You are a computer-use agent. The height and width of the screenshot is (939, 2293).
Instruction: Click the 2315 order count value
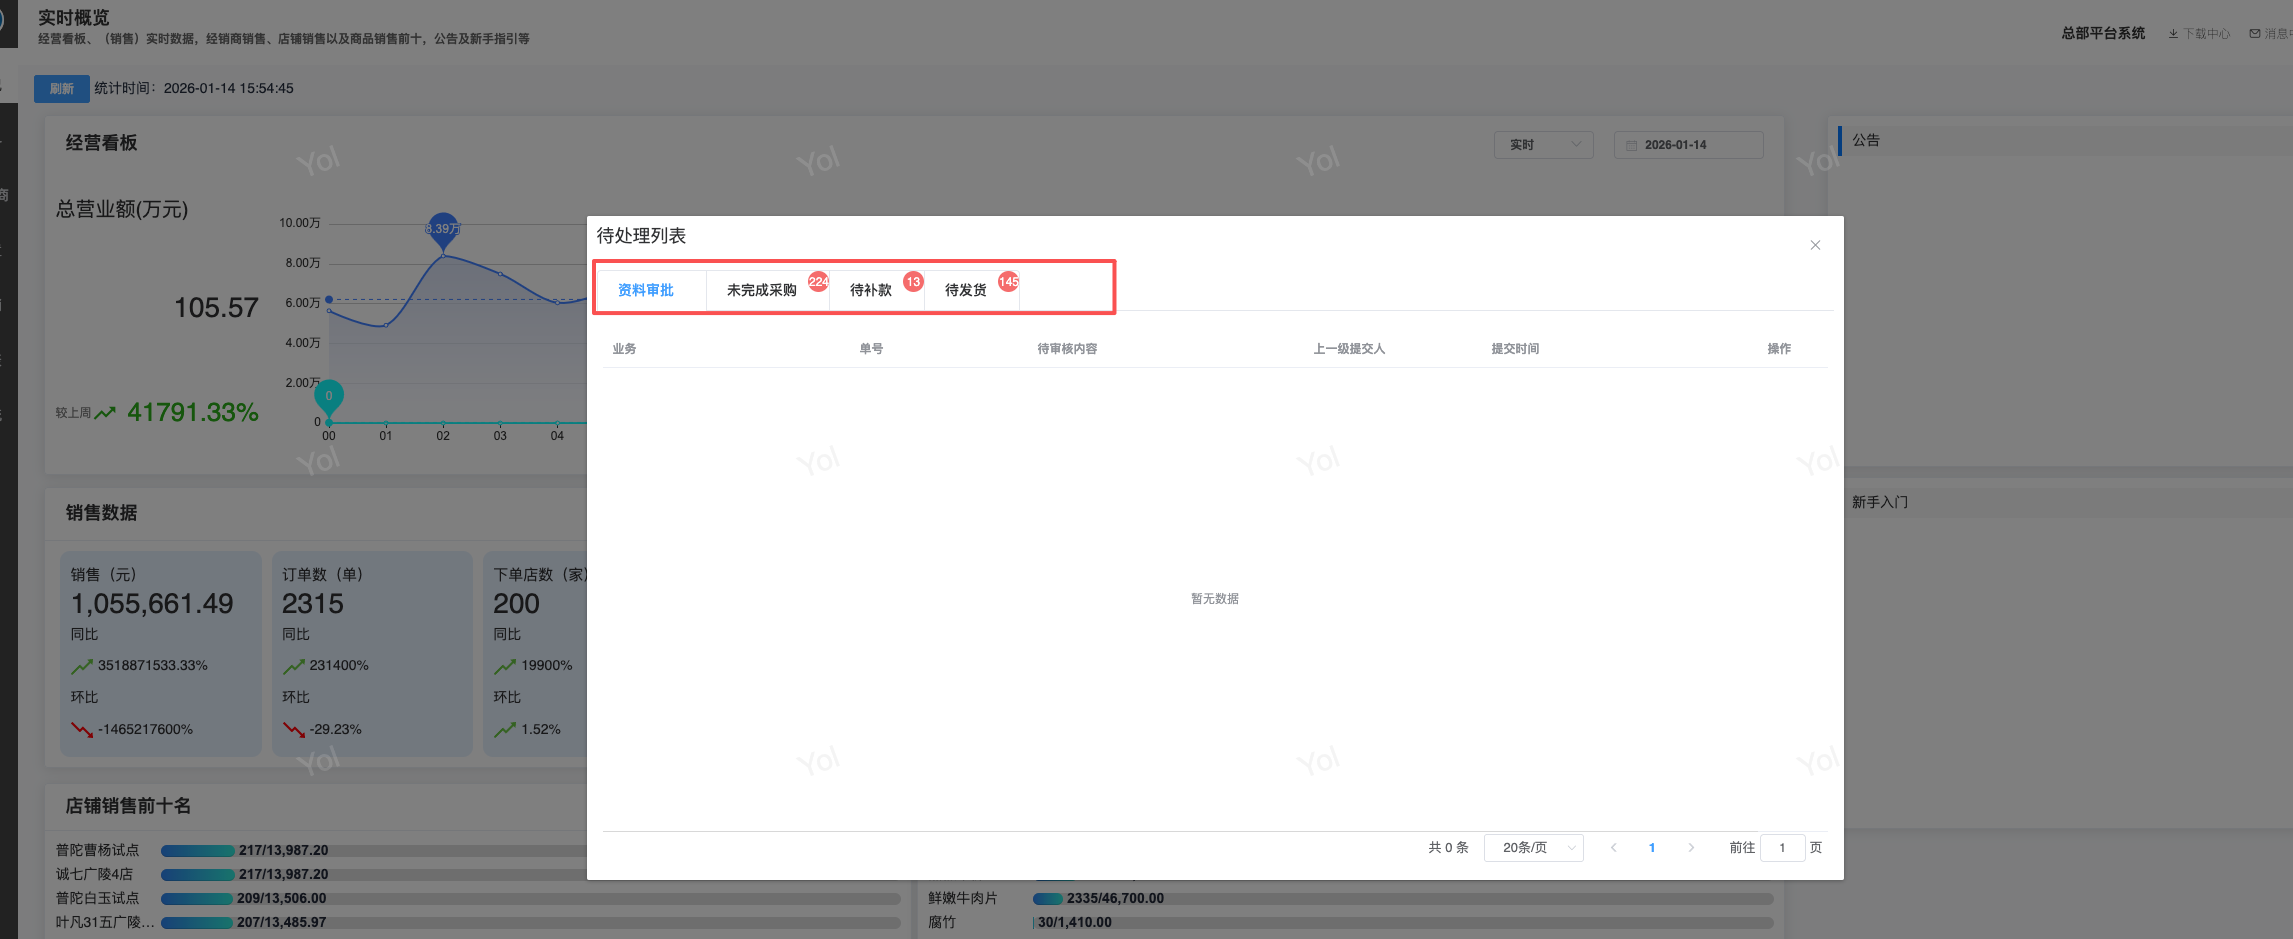pos(313,604)
